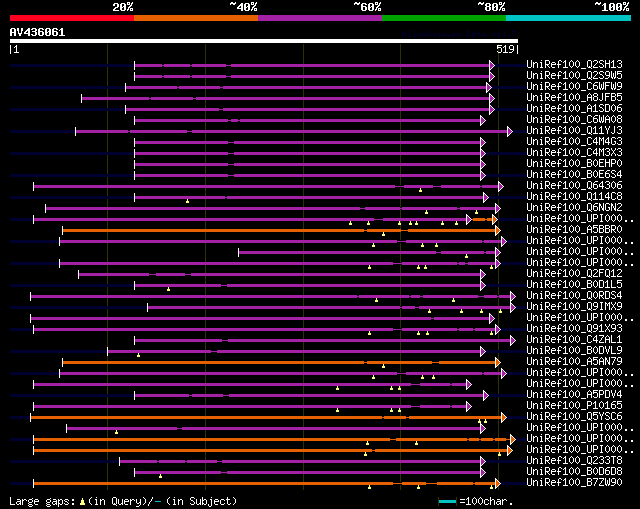Click the orange arrowhead ending Q5YSC6 alignment
Viewport: 640px width, 509px height.
(504, 418)
